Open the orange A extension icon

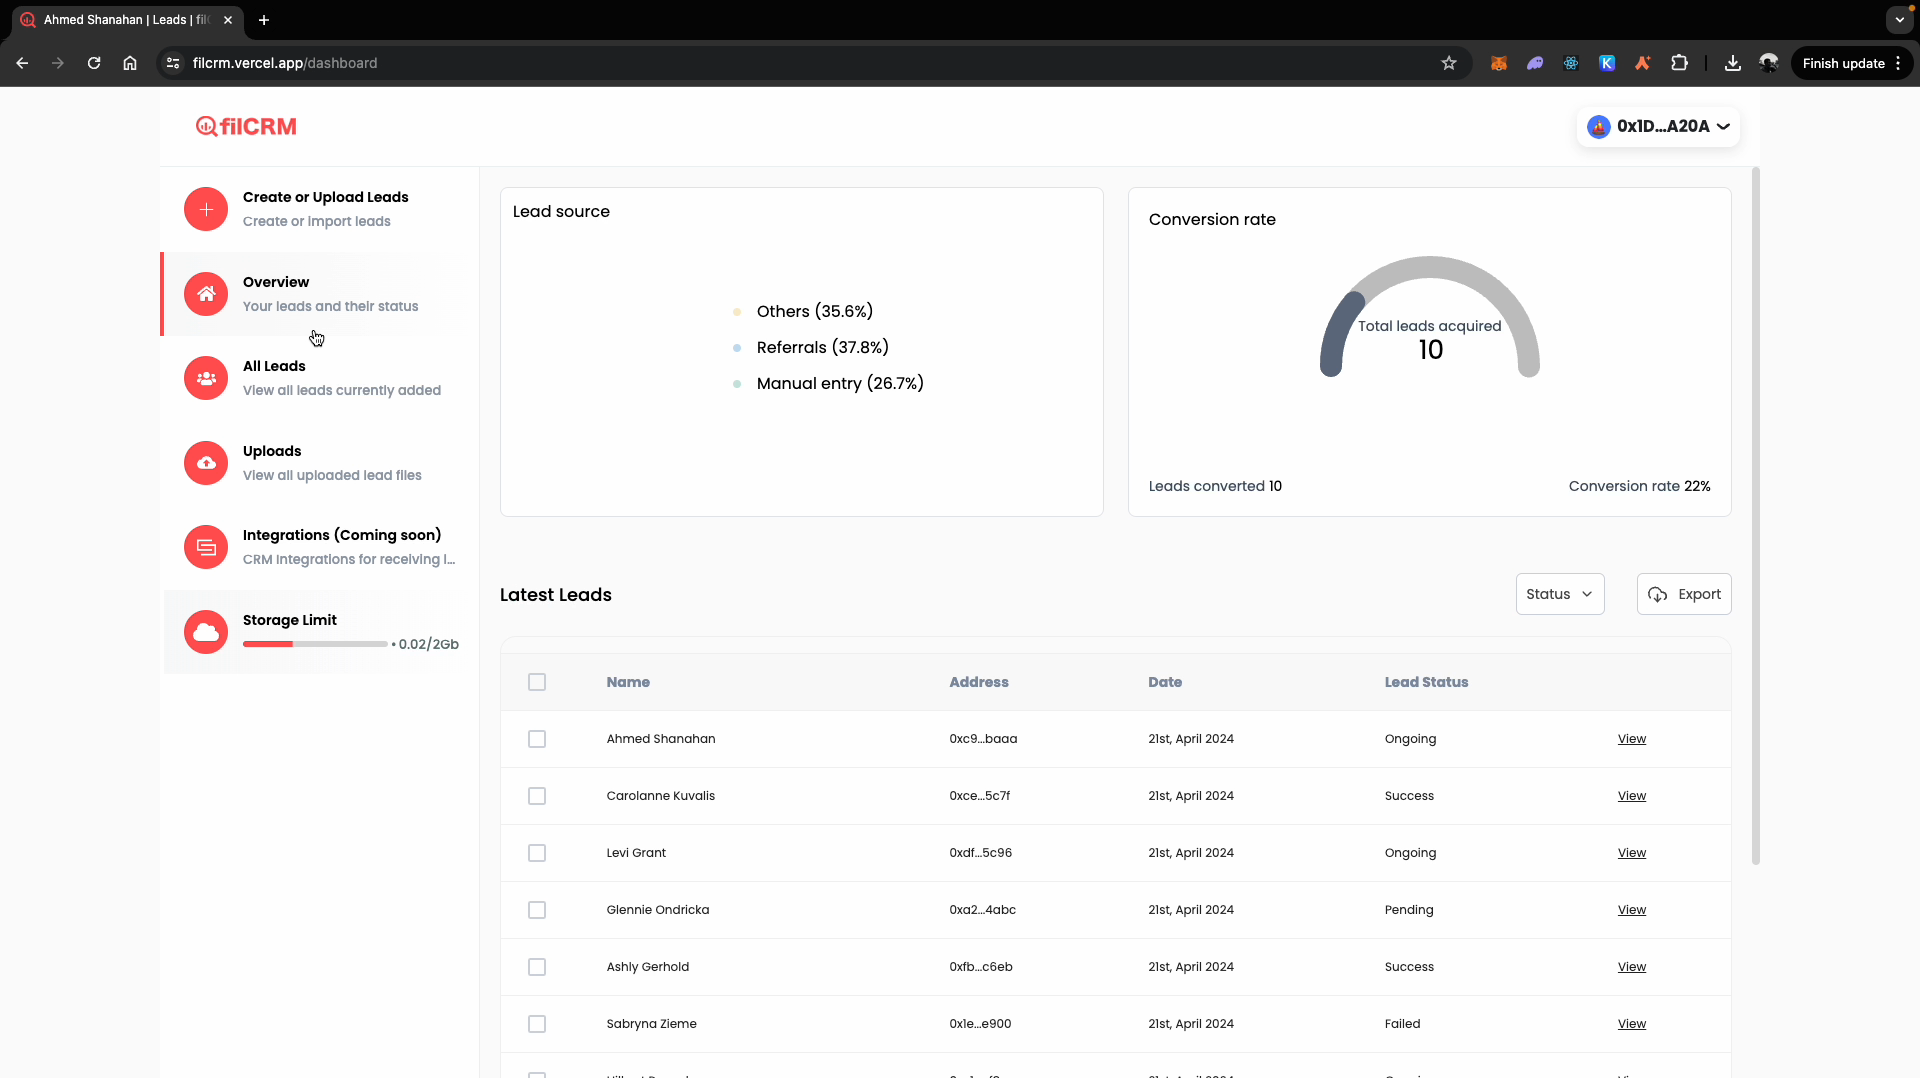(1643, 63)
